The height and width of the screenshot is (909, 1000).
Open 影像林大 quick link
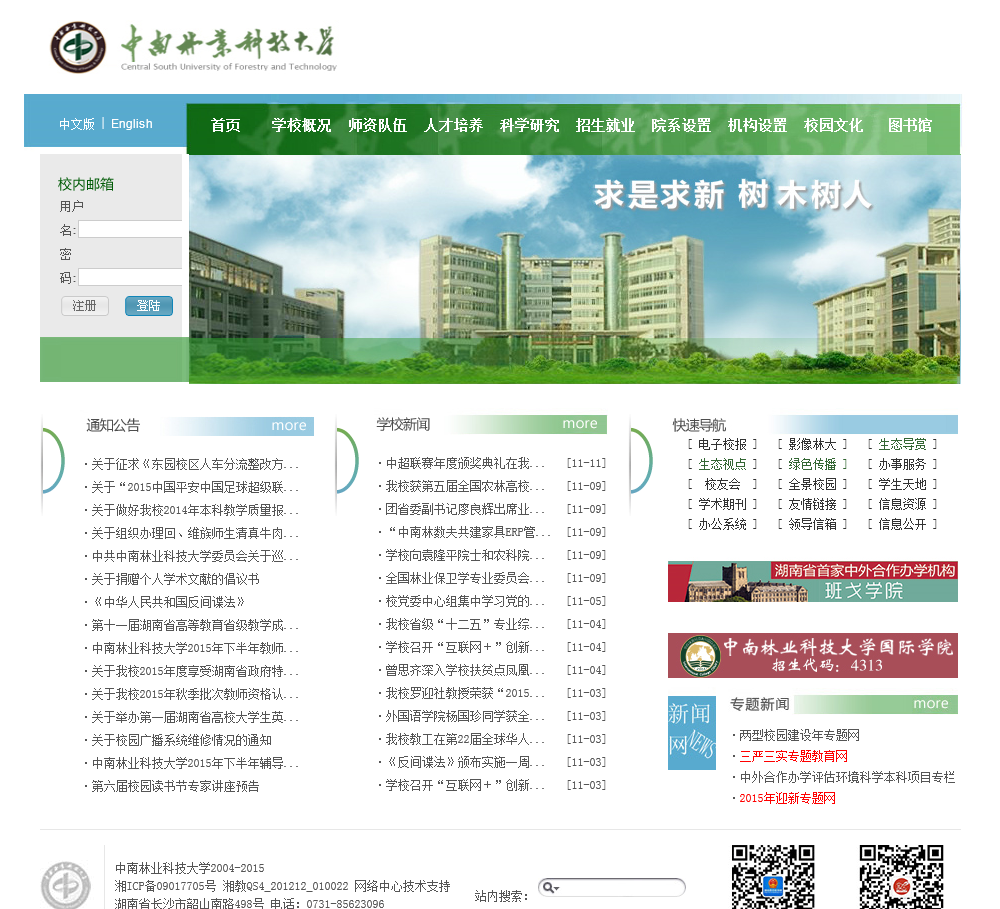812,445
